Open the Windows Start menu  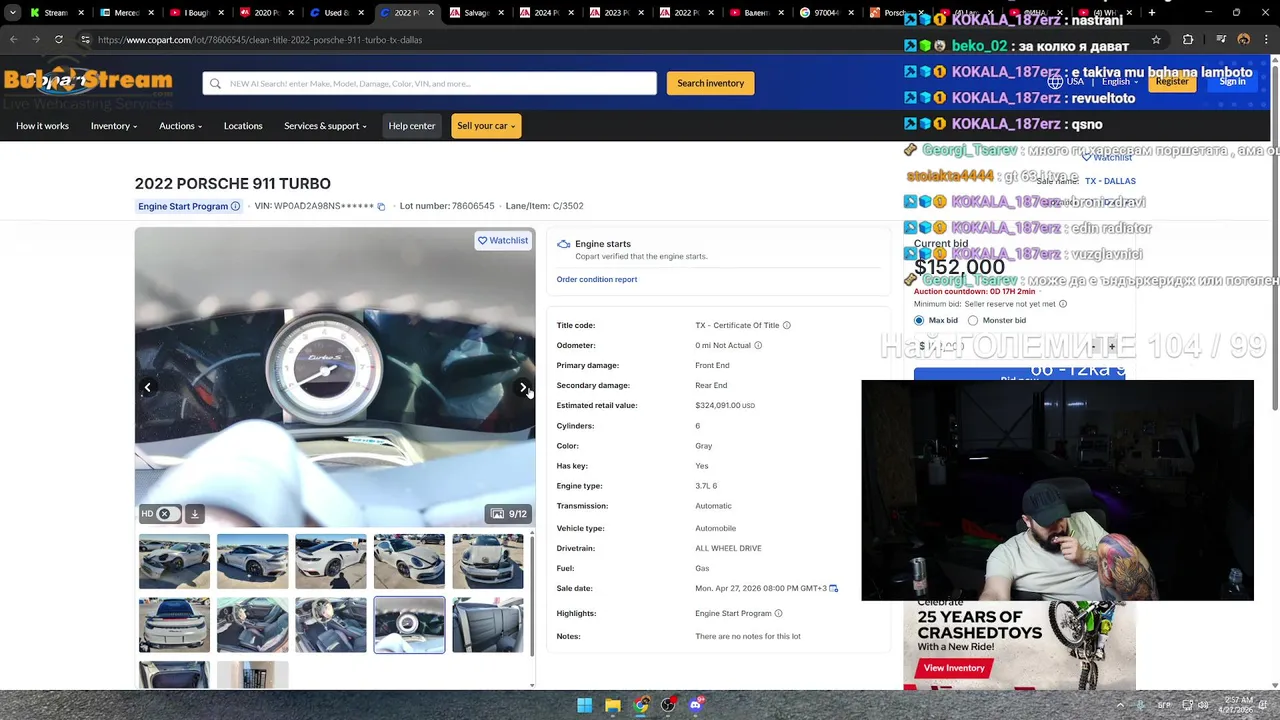click(x=585, y=705)
